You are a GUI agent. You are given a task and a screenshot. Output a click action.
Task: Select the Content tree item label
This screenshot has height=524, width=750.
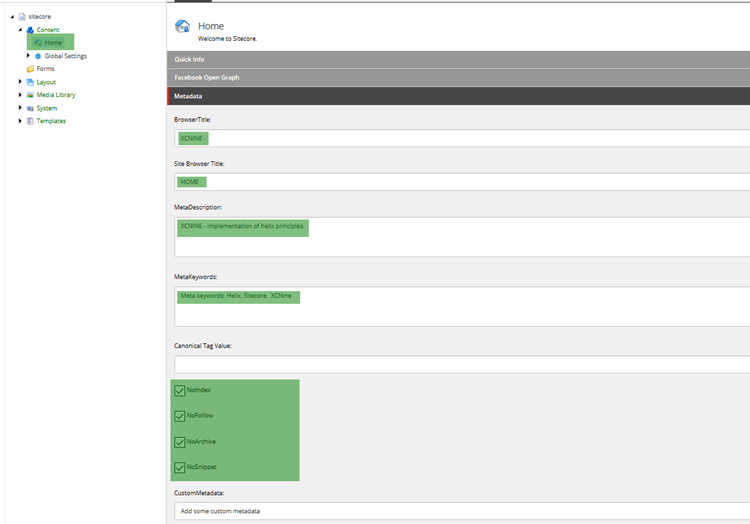pyautogui.click(x=48, y=30)
